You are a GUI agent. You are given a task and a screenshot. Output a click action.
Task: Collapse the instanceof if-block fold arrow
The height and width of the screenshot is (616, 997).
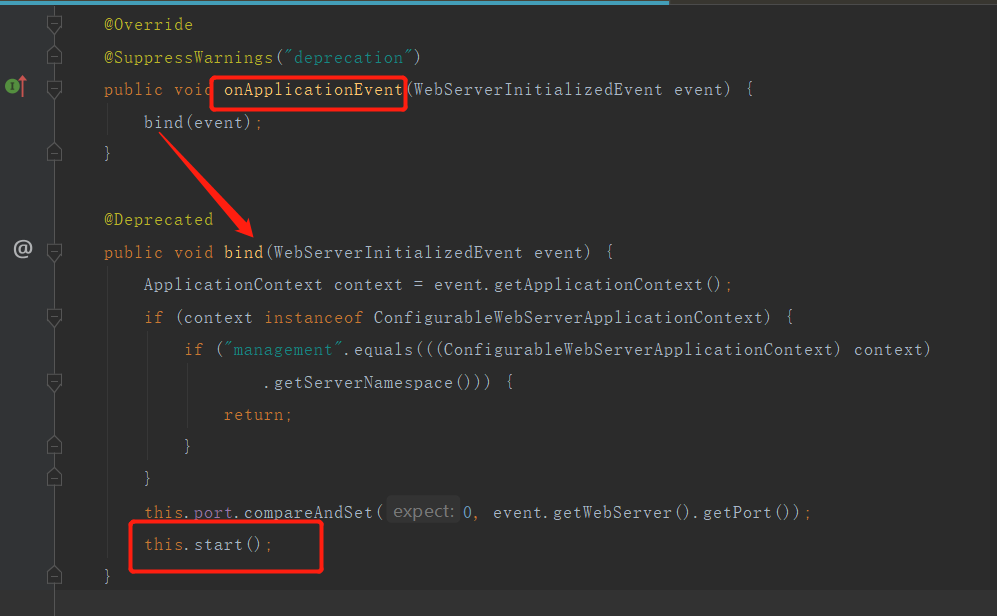pyautogui.click(x=54, y=317)
